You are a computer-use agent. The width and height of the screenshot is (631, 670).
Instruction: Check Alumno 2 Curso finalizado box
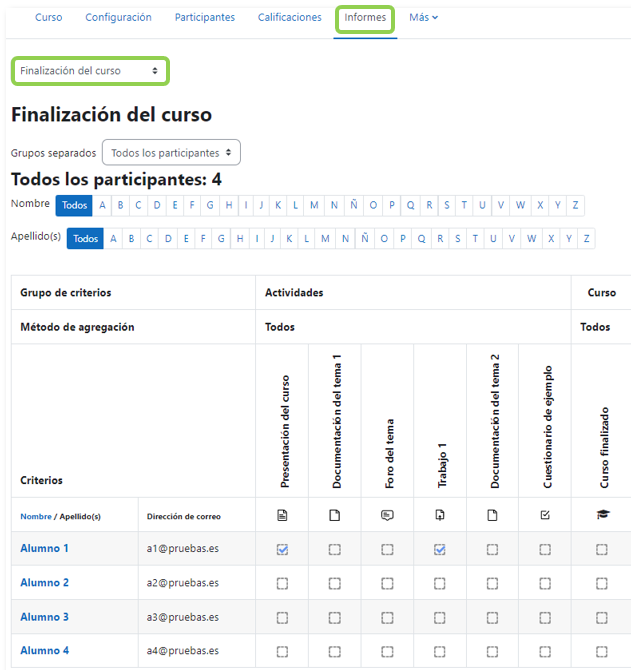[x=602, y=583]
